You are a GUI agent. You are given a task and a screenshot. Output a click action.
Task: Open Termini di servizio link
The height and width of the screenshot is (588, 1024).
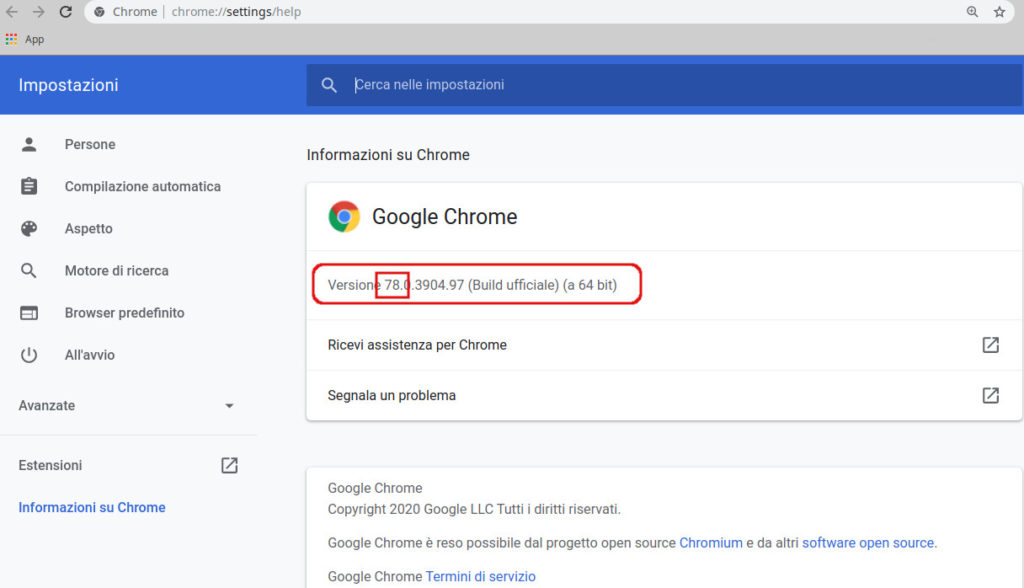[x=480, y=576]
